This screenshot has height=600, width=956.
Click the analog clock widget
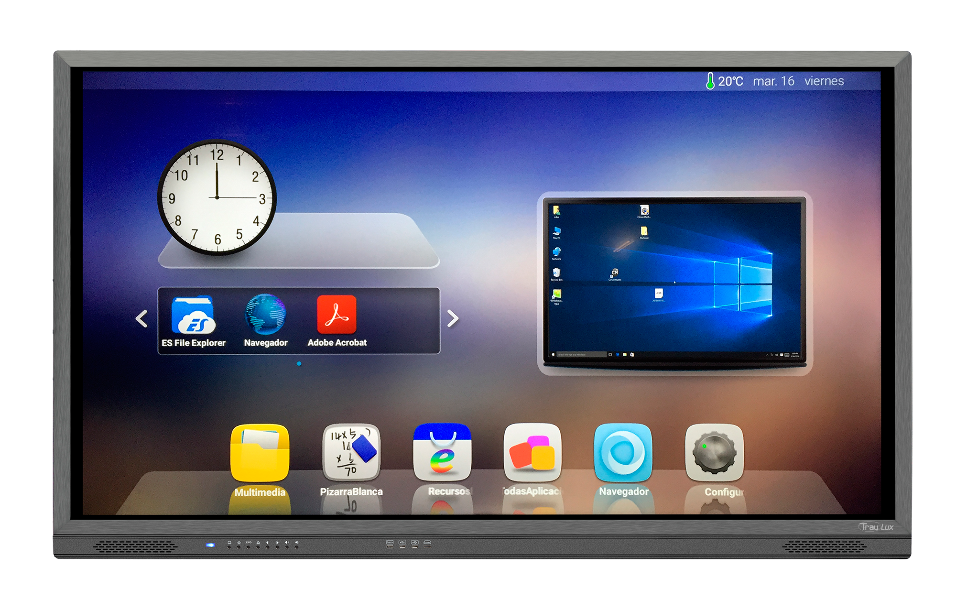[x=217, y=197]
